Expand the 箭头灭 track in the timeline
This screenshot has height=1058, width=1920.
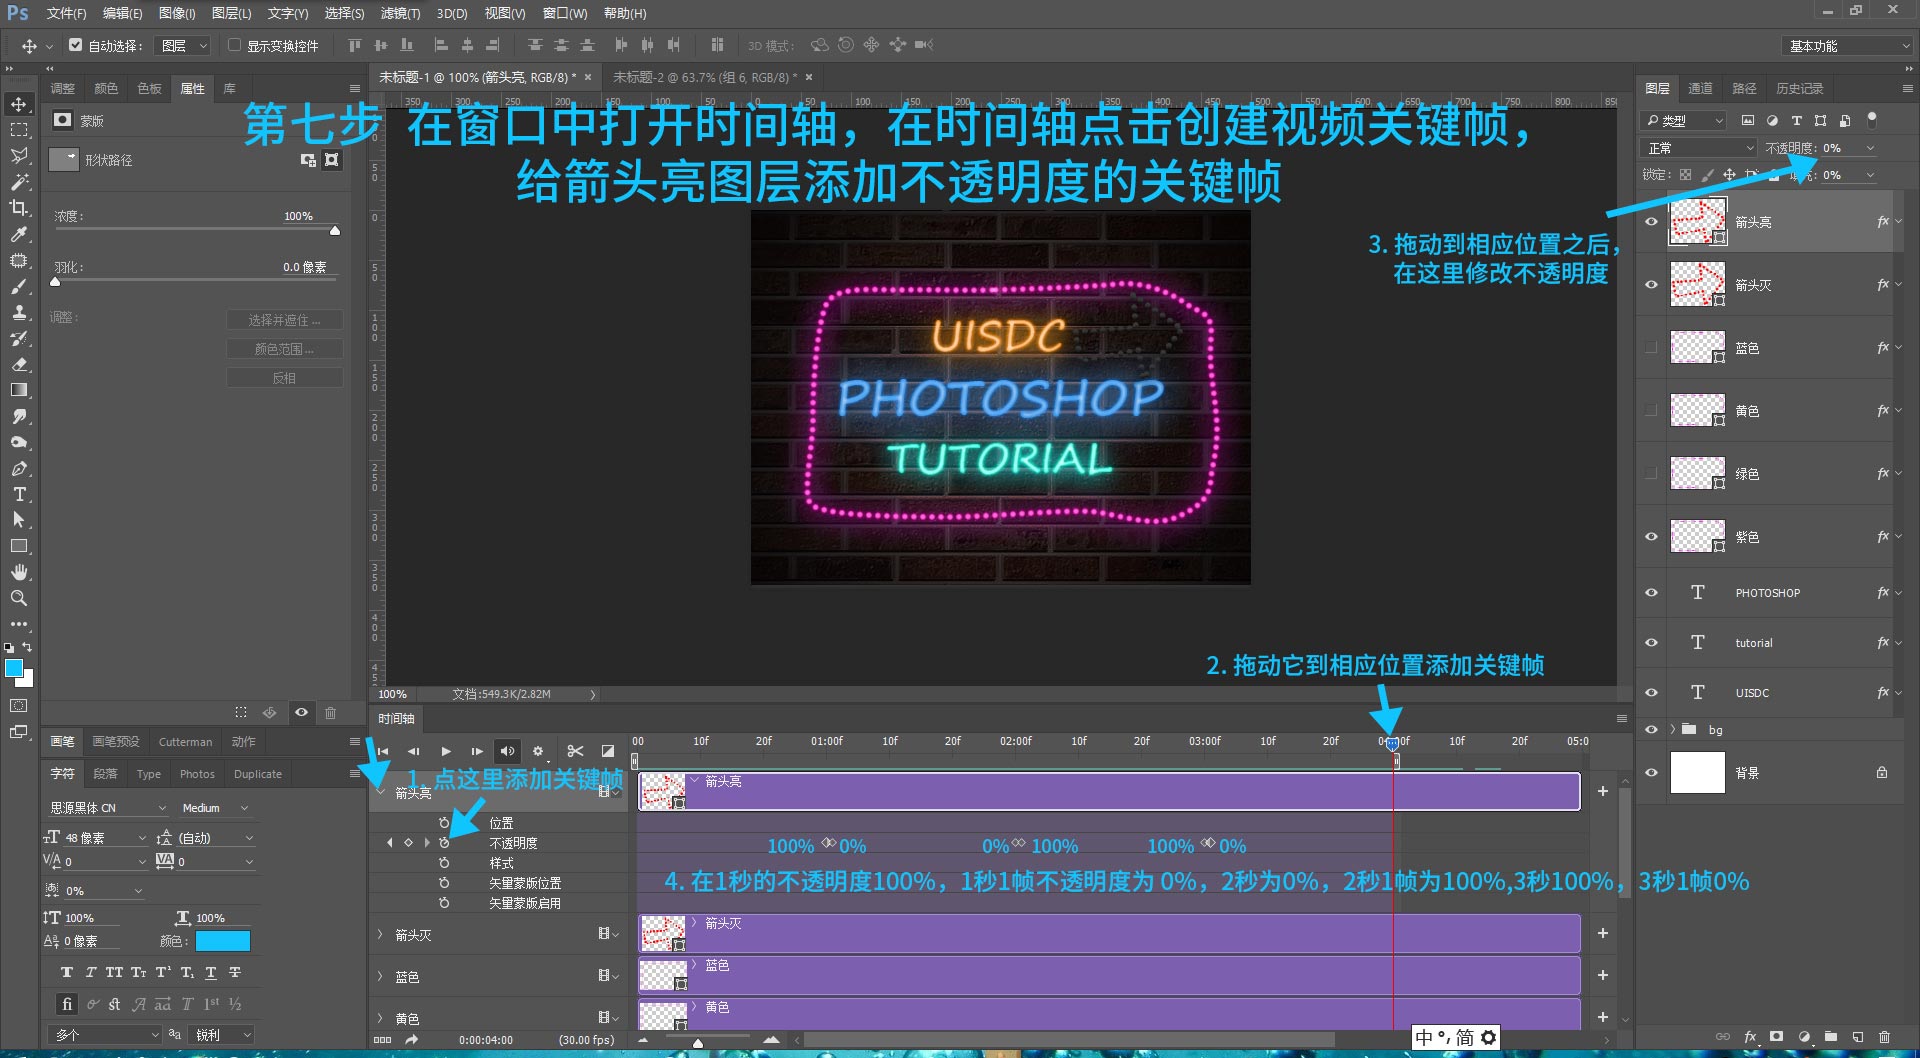coord(380,935)
